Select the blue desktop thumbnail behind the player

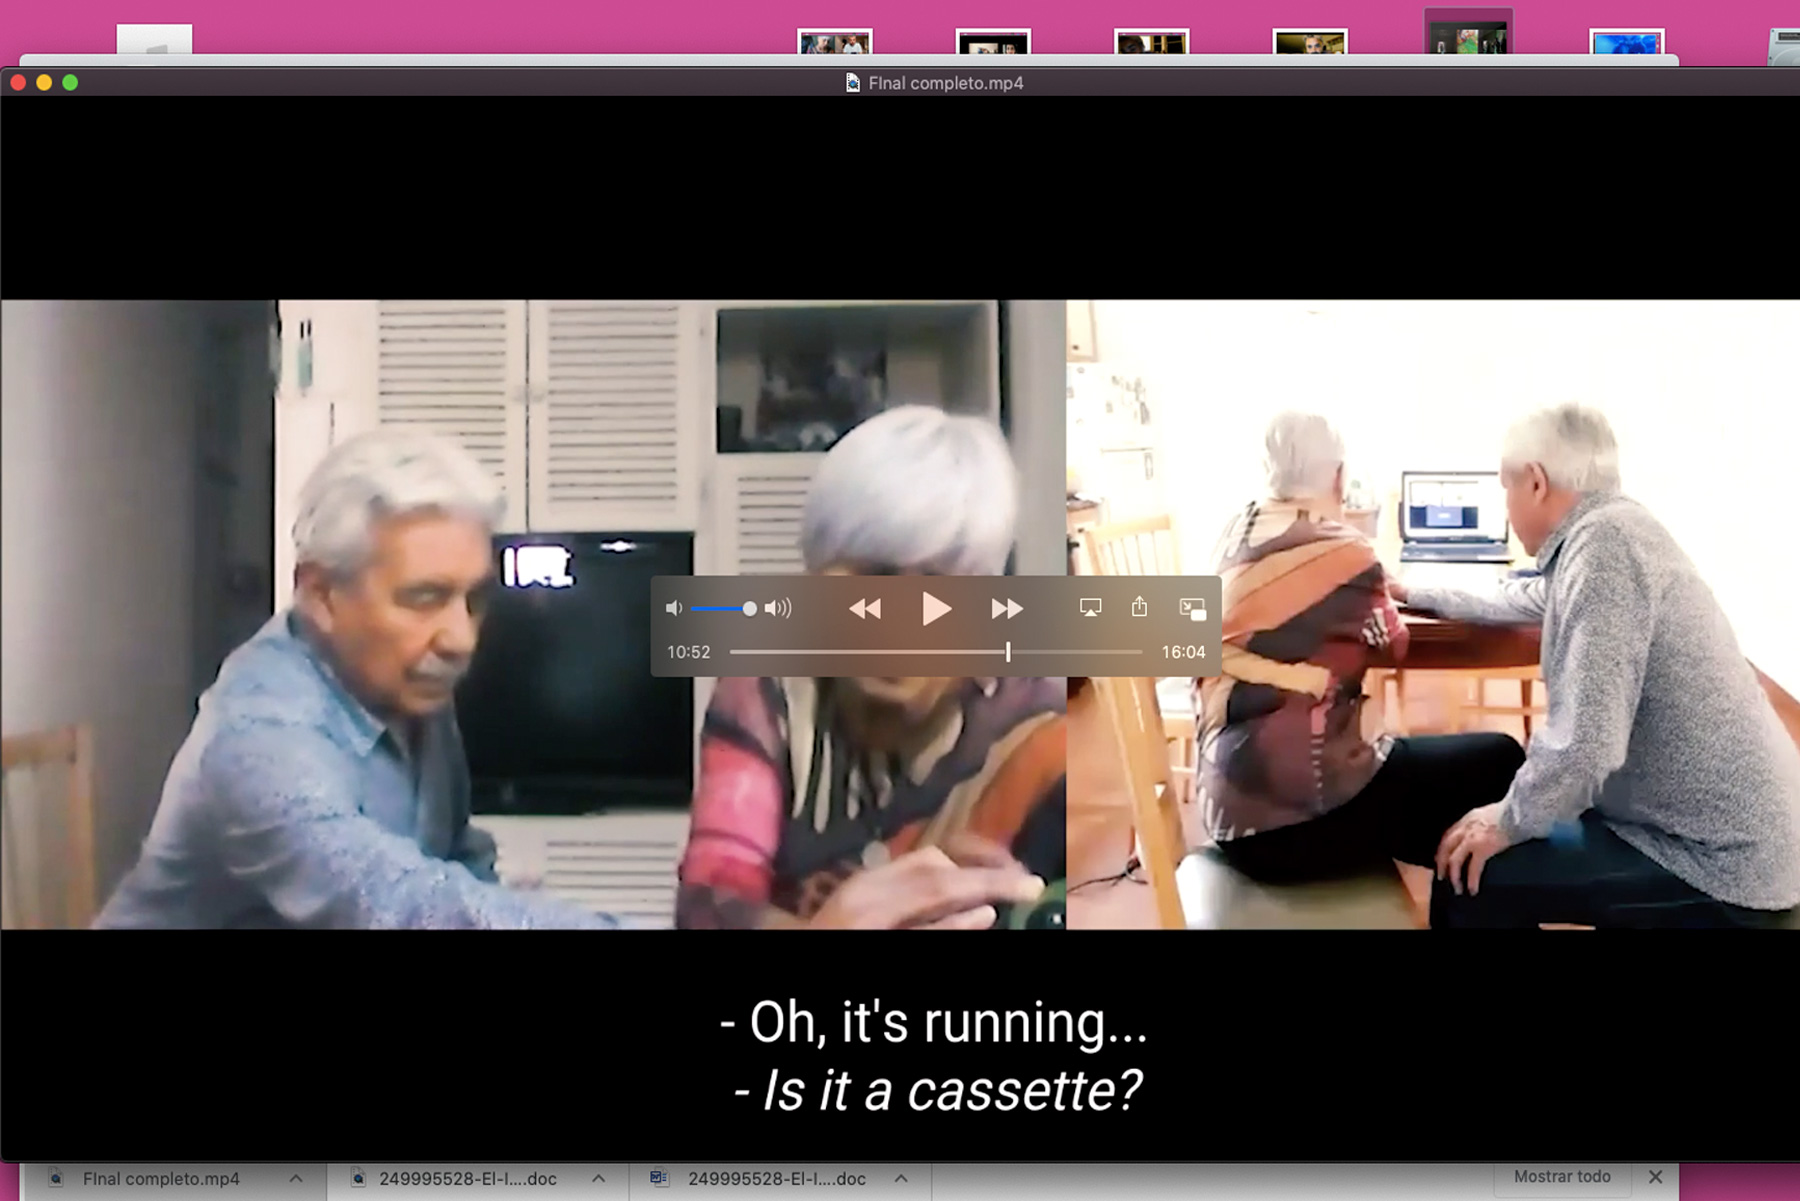[1627, 41]
